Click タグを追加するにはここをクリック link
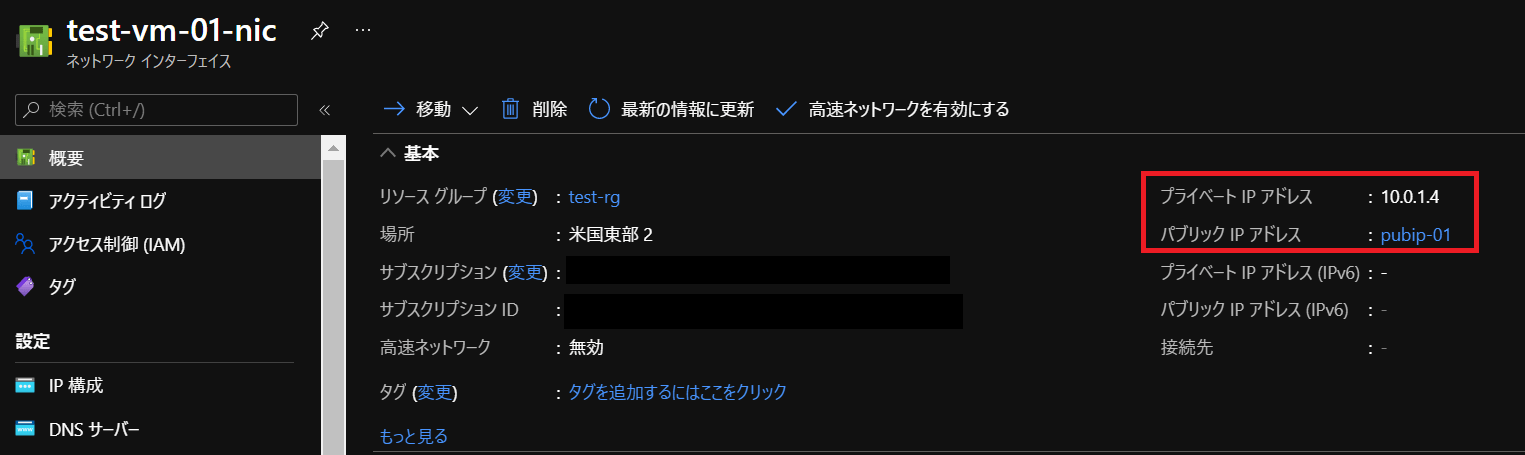1525x455 pixels. [678, 392]
